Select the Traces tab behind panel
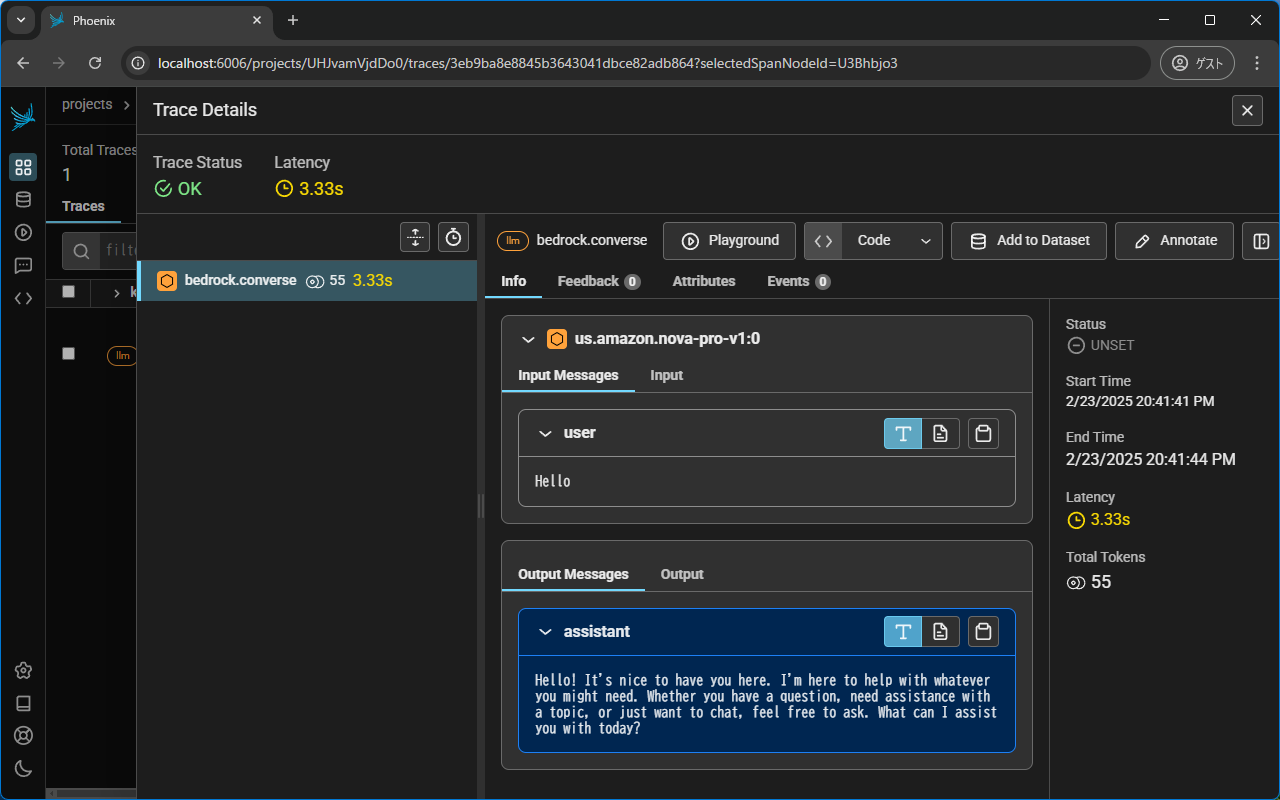Viewport: 1280px width, 800px height. coord(83,206)
